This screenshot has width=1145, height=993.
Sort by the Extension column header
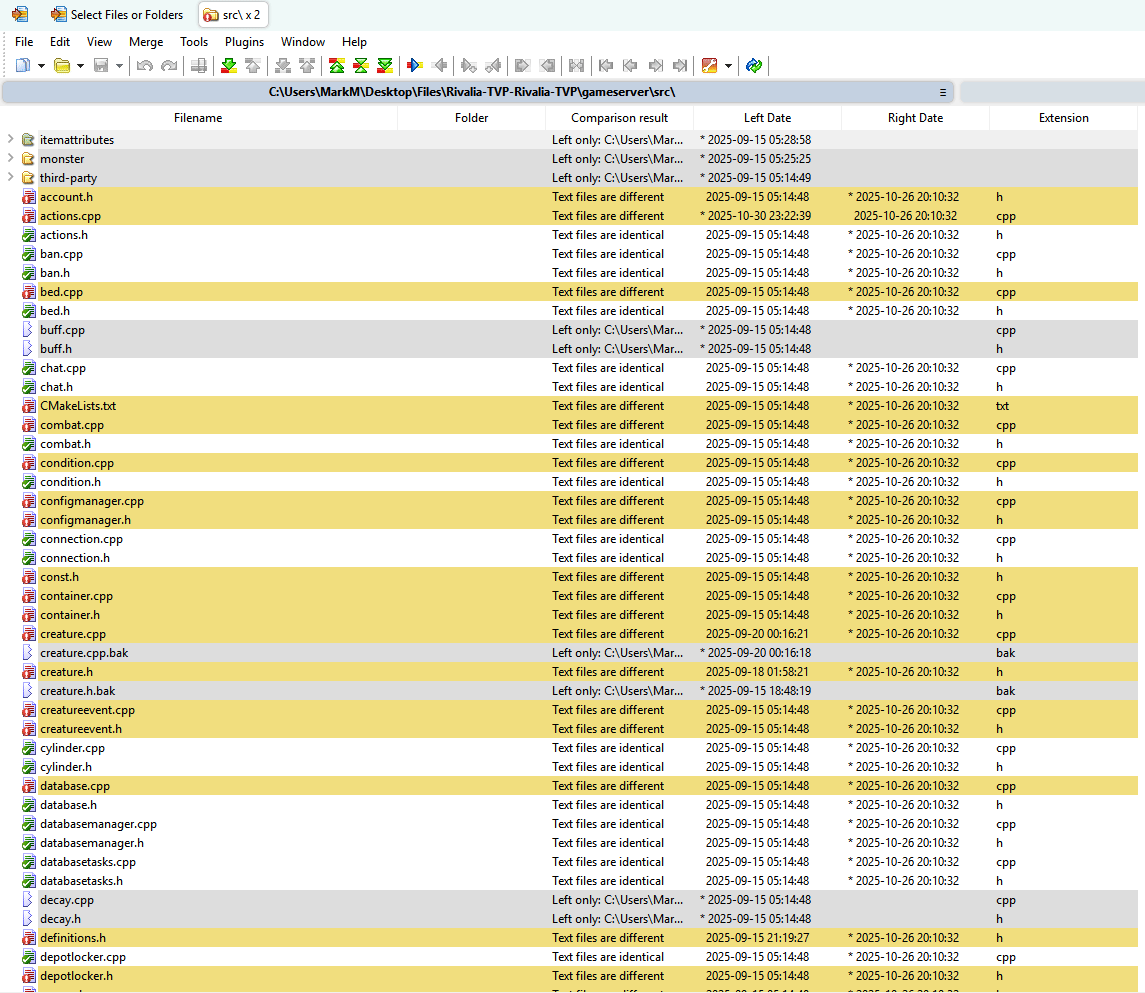click(x=1063, y=118)
